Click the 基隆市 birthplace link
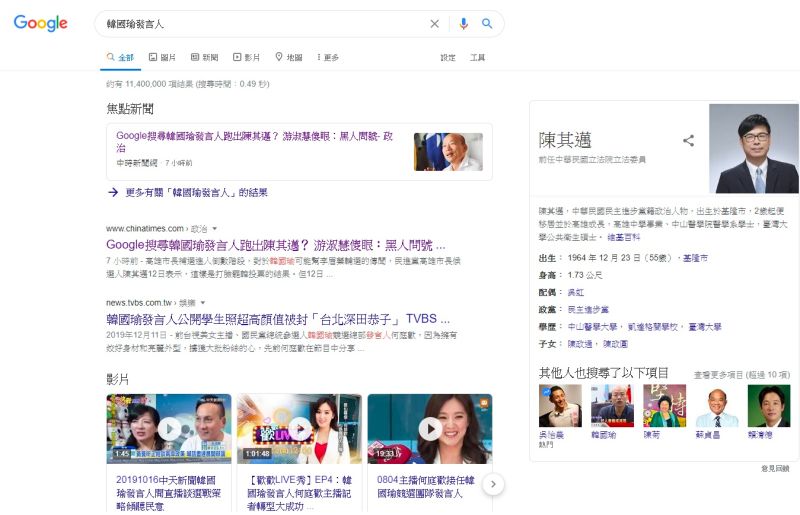The image size is (800, 515). [x=695, y=258]
